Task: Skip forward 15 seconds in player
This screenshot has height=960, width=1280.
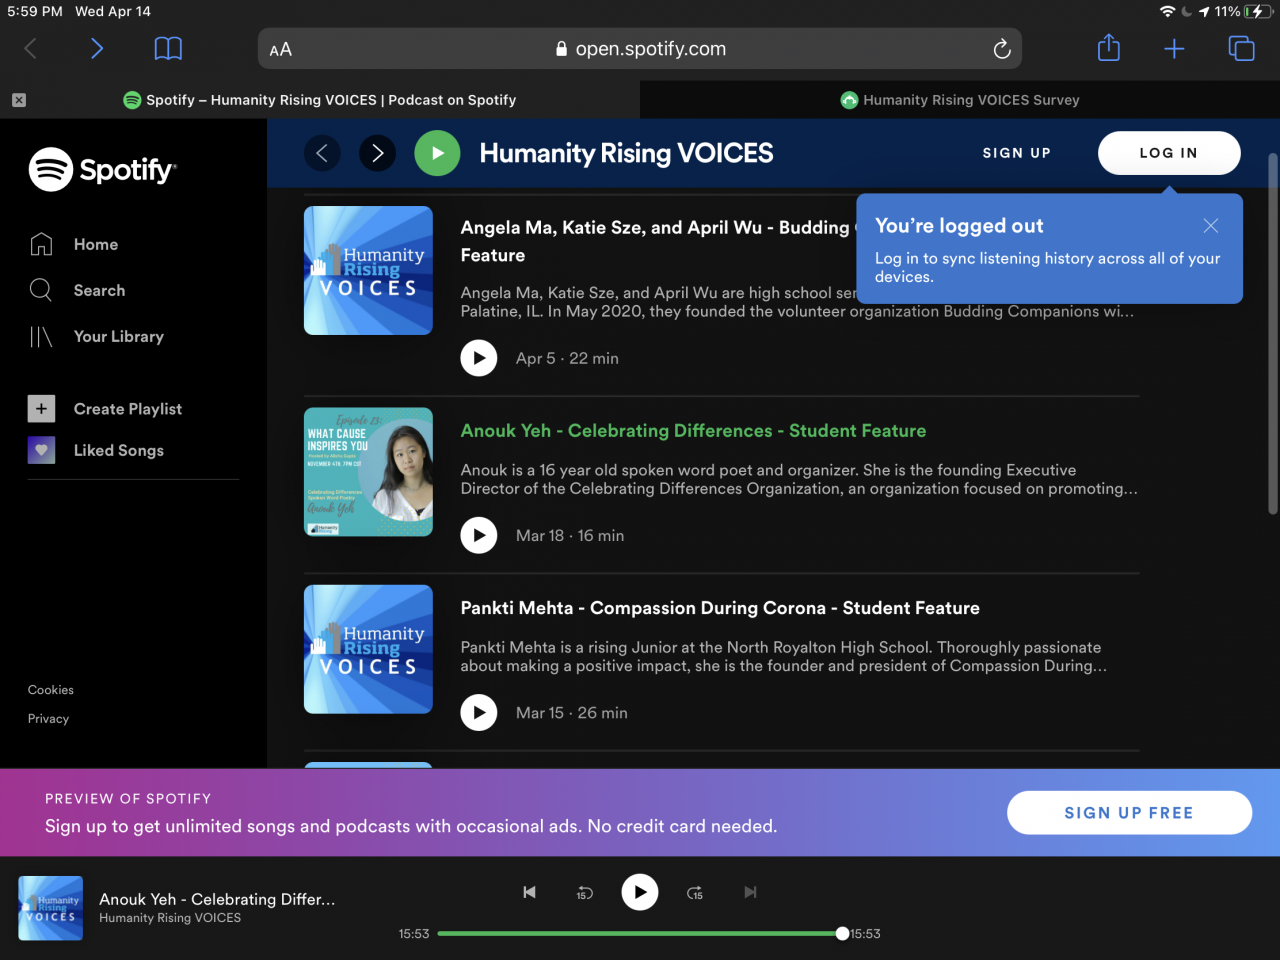Action: tap(695, 893)
